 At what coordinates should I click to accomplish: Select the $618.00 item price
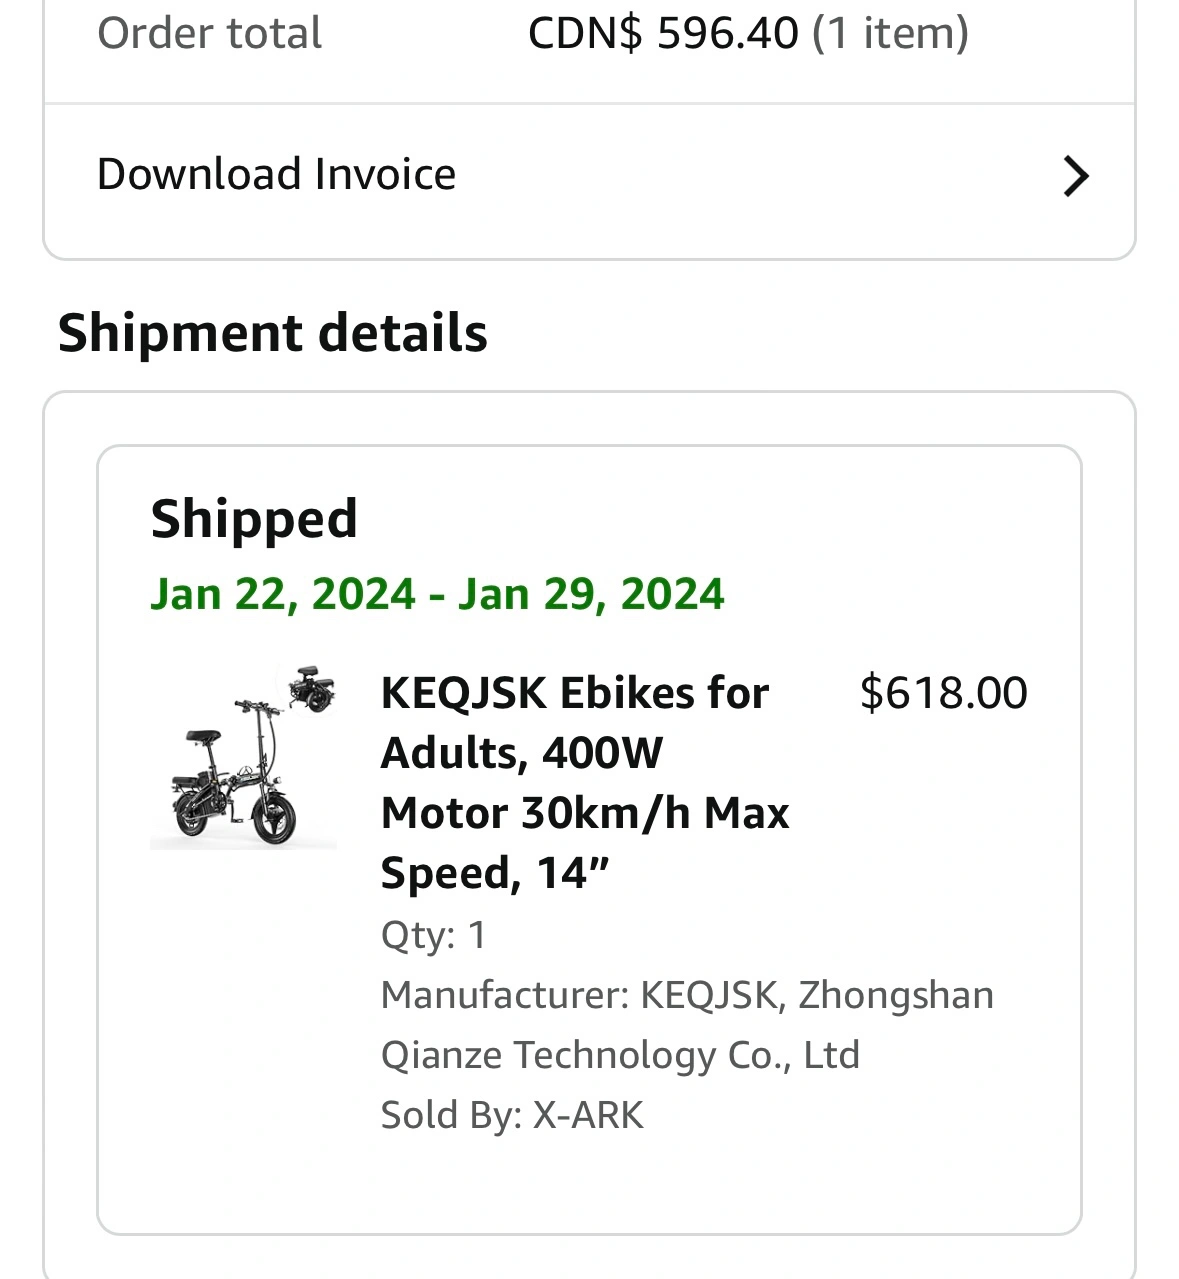[x=943, y=693]
